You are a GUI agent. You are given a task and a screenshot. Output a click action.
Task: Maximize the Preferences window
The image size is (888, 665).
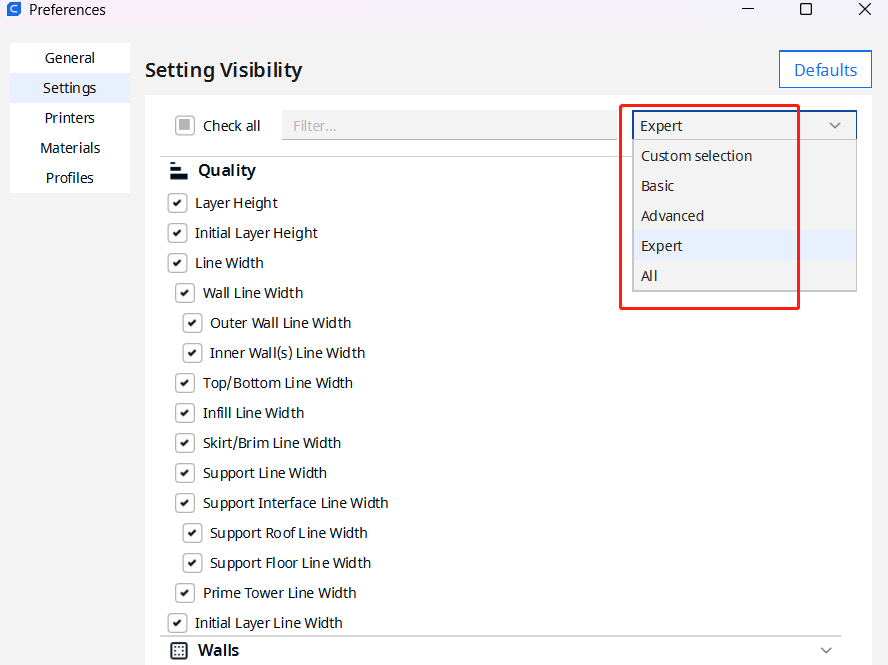point(806,9)
